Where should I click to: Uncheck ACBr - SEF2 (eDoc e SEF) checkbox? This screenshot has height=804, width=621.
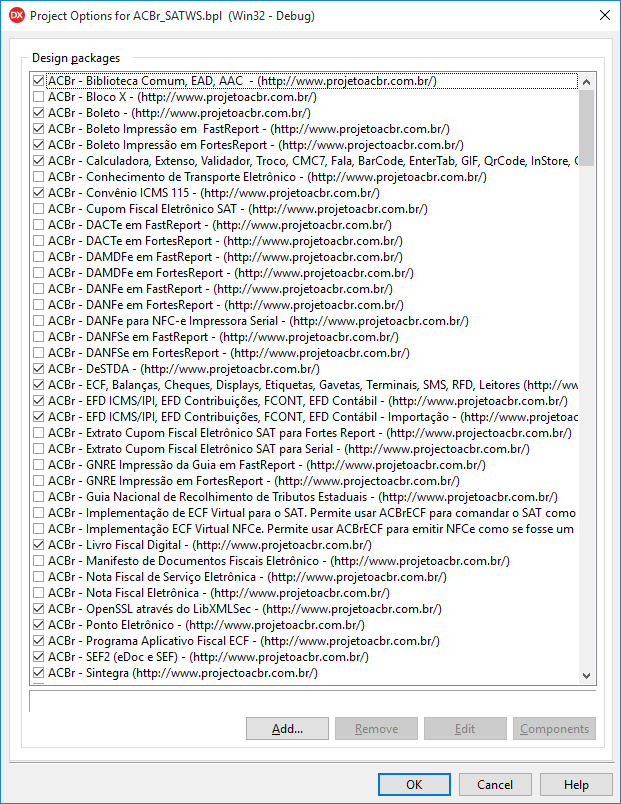point(38,657)
